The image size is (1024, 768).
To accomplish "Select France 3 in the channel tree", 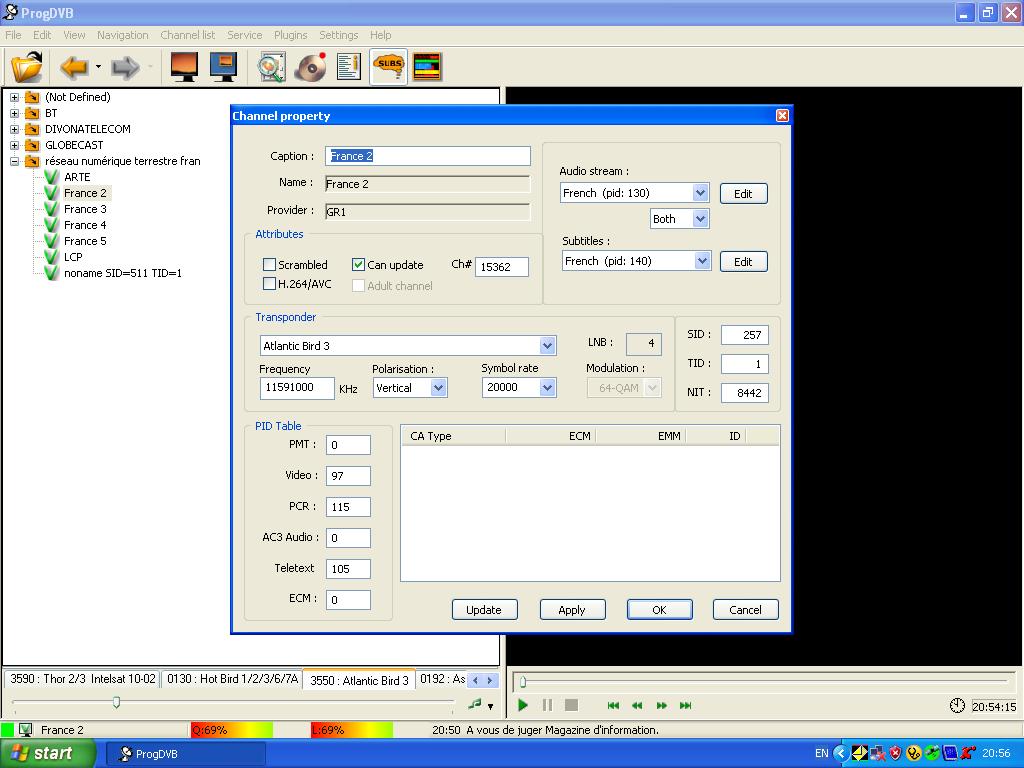I will [85, 209].
